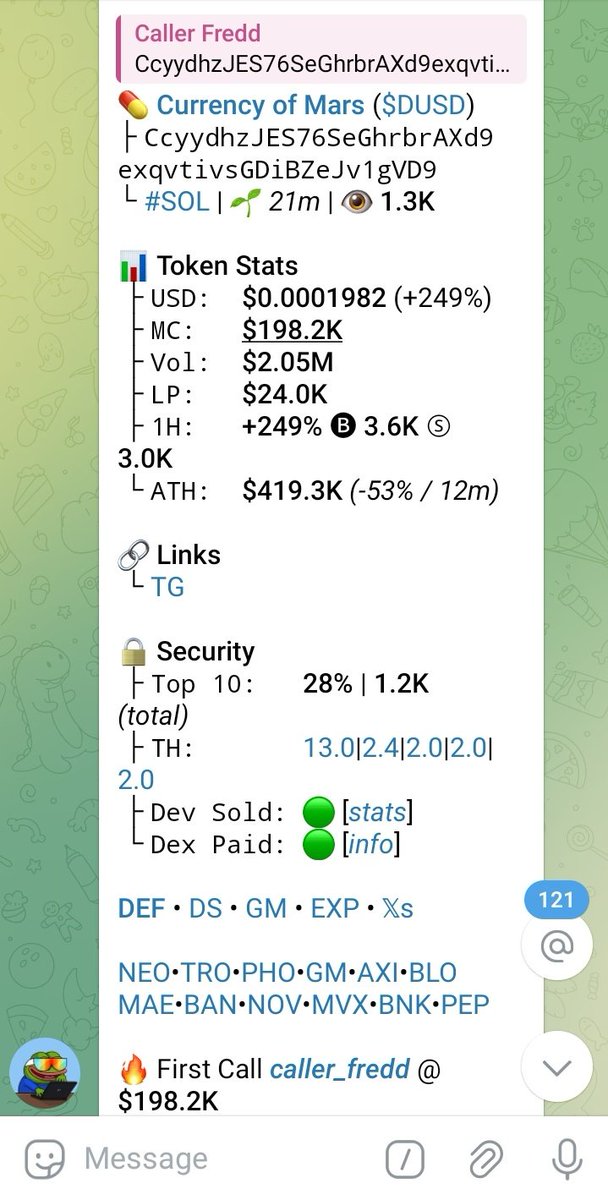The image size is (608, 1200).
Task: Record a voice message with the microphone
Action: 567,1160
